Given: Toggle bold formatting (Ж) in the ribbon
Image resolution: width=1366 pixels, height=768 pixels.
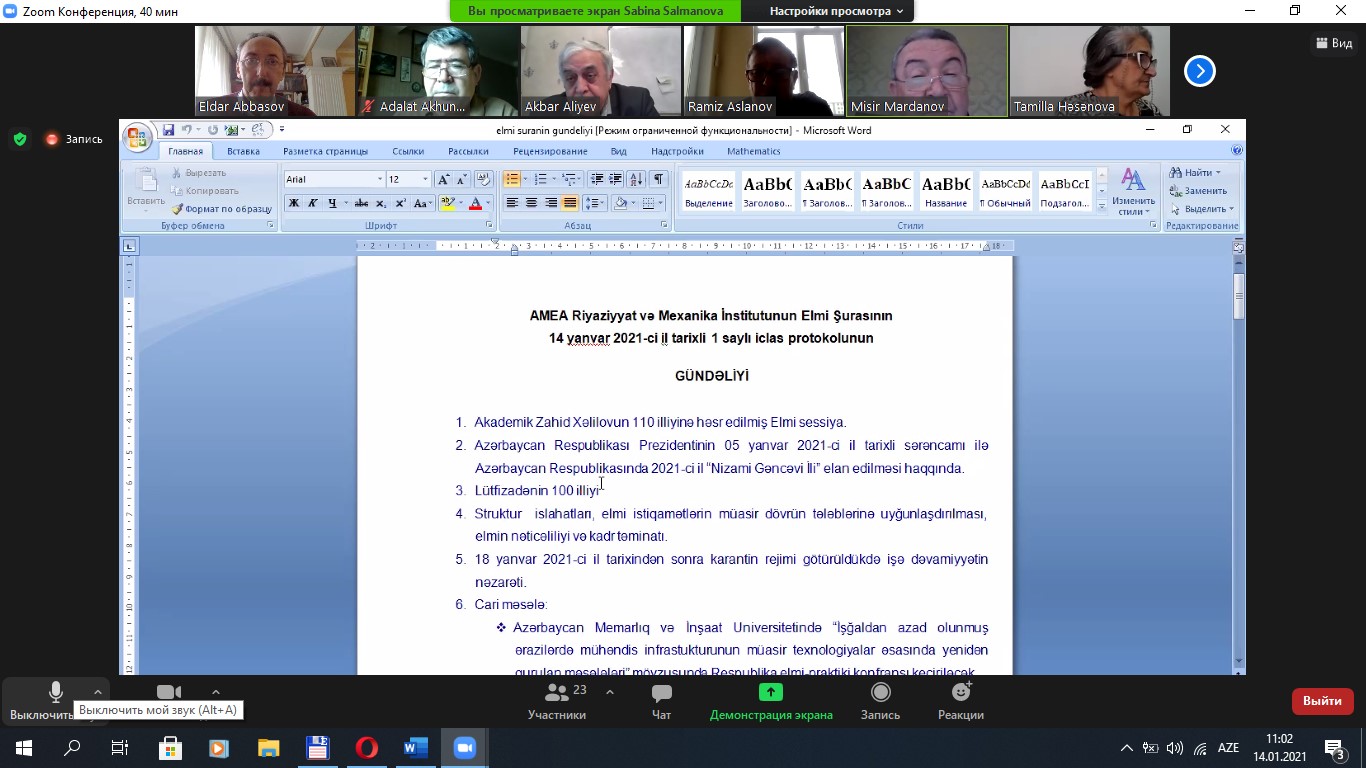Looking at the screenshot, I should [x=294, y=203].
